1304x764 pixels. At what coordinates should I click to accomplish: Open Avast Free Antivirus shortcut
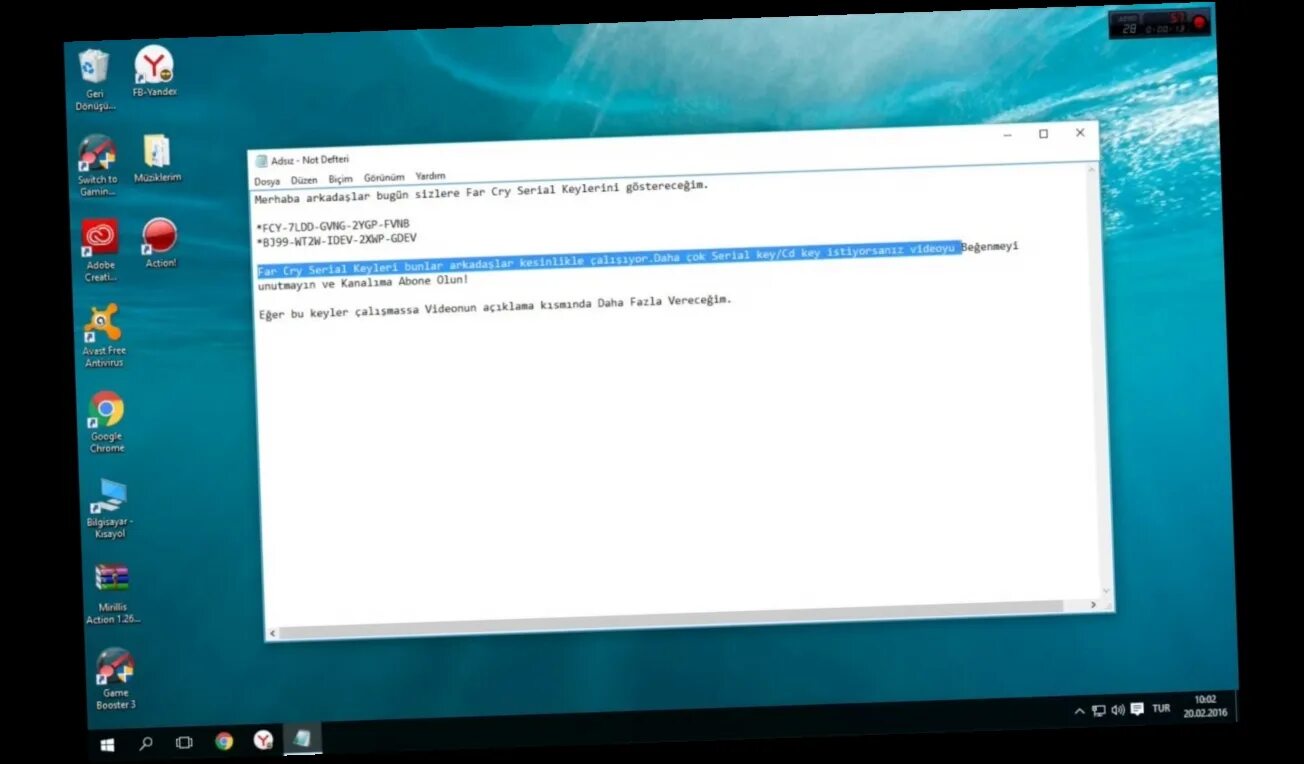click(x=103, y=336)
